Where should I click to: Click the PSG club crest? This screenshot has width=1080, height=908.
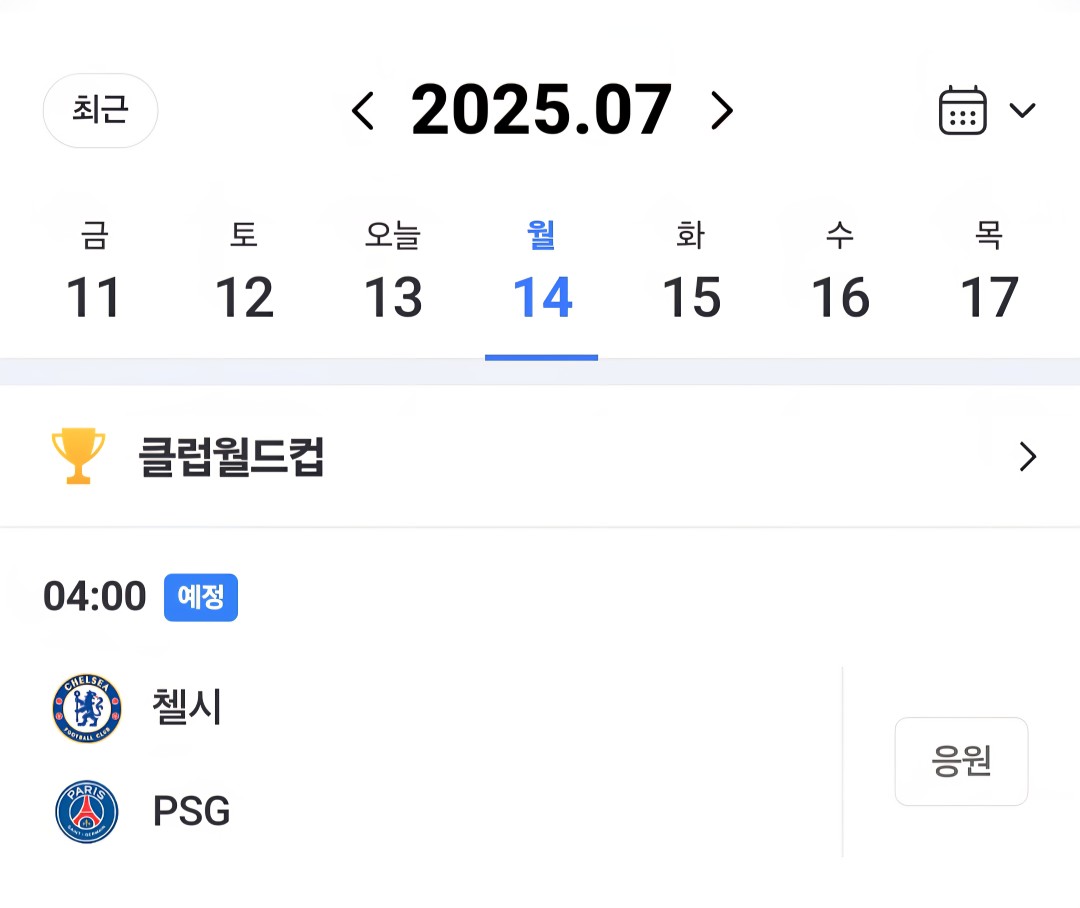click(87, 811)
